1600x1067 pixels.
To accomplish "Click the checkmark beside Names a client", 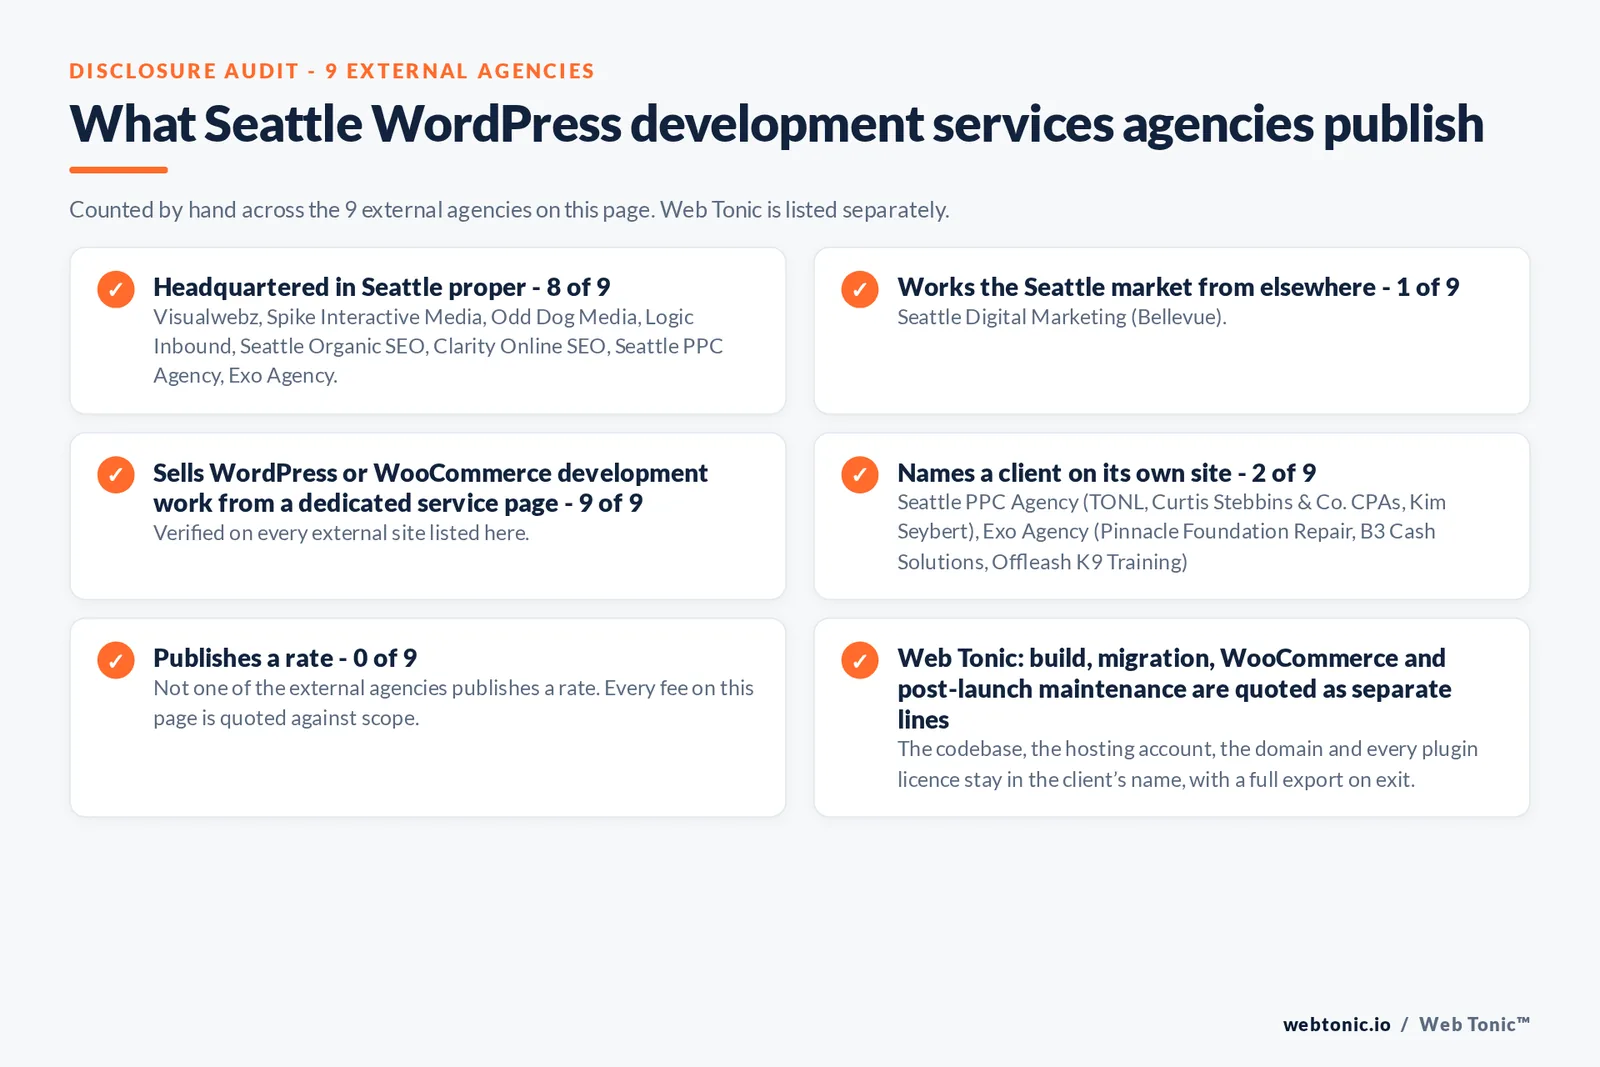I will pyautogui.click(x=860, y=474).
